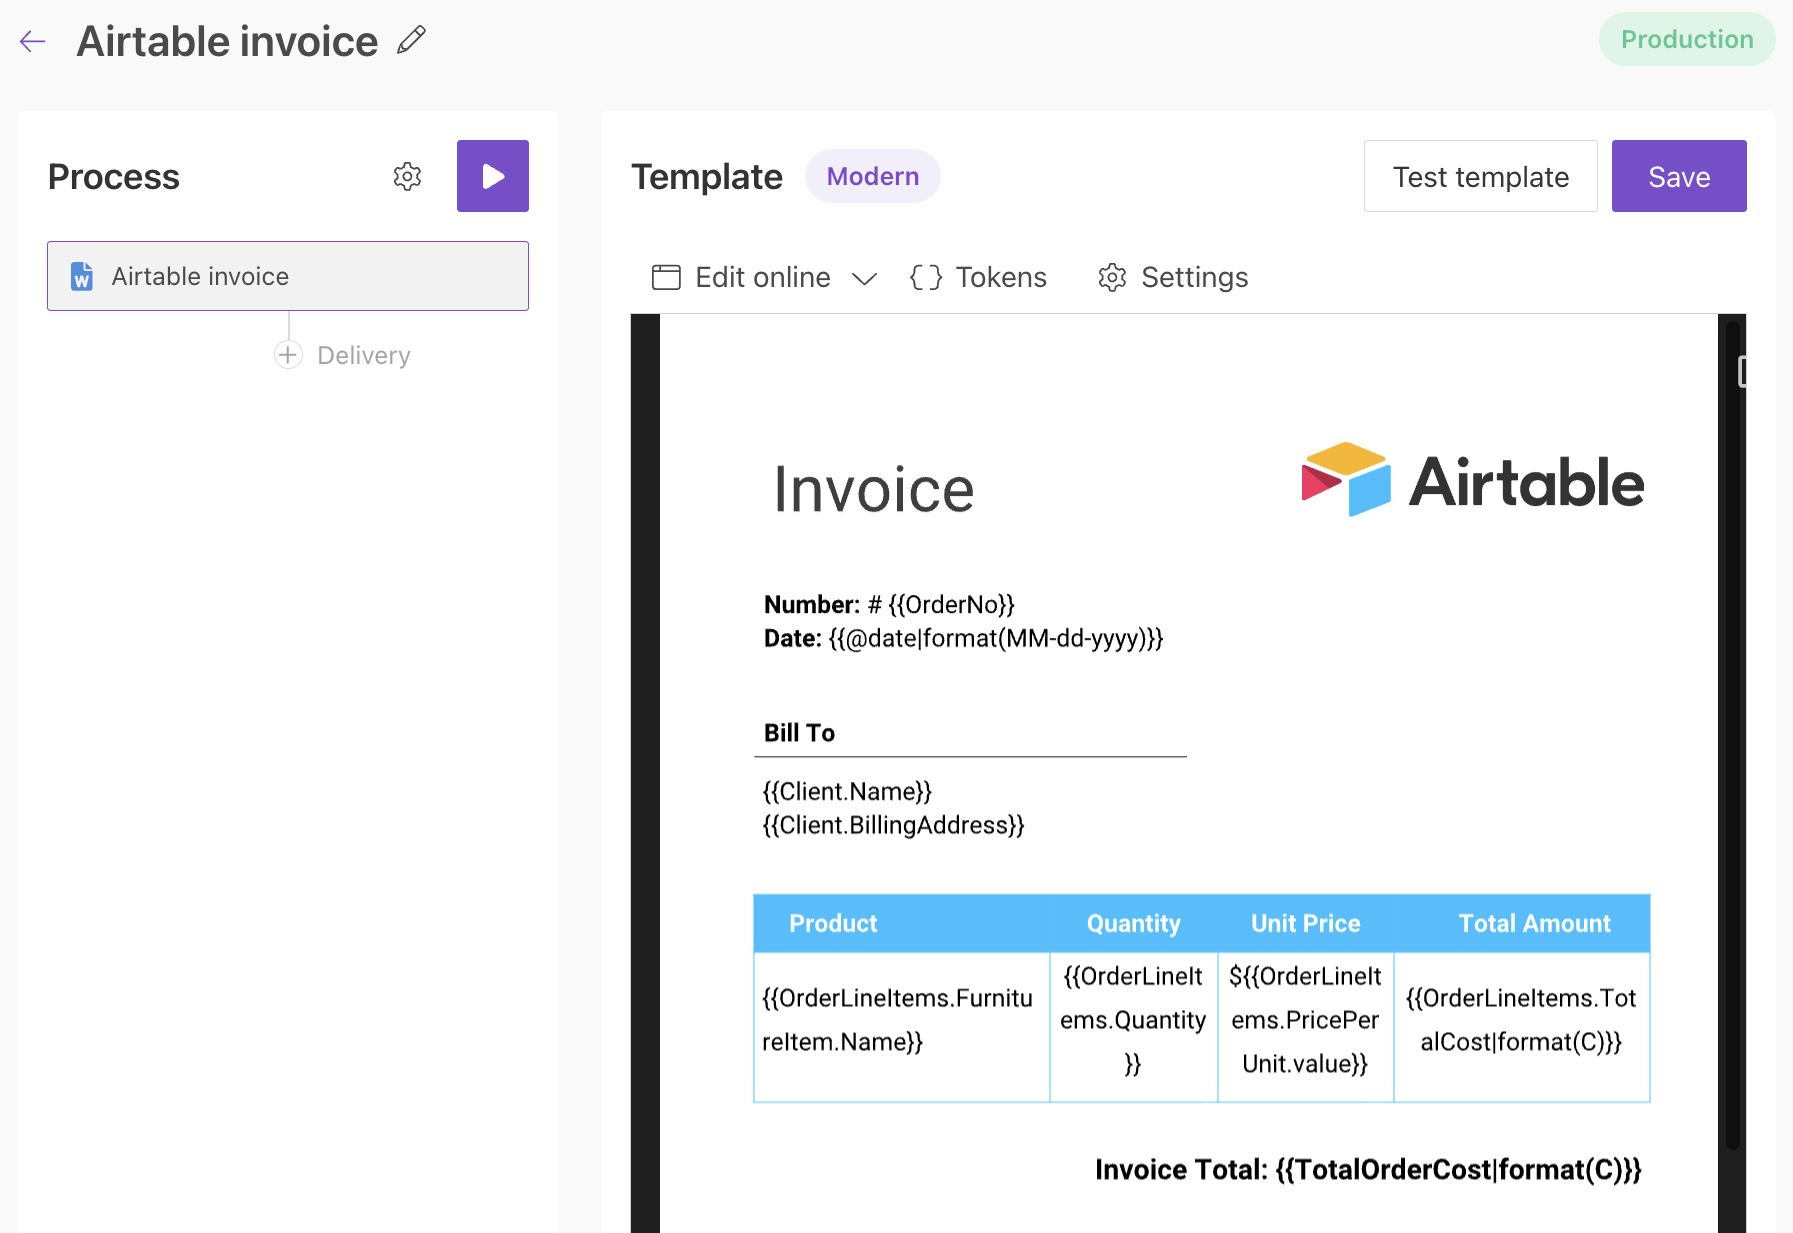
Task: Click the Word document icon
Action: point(82,276)
